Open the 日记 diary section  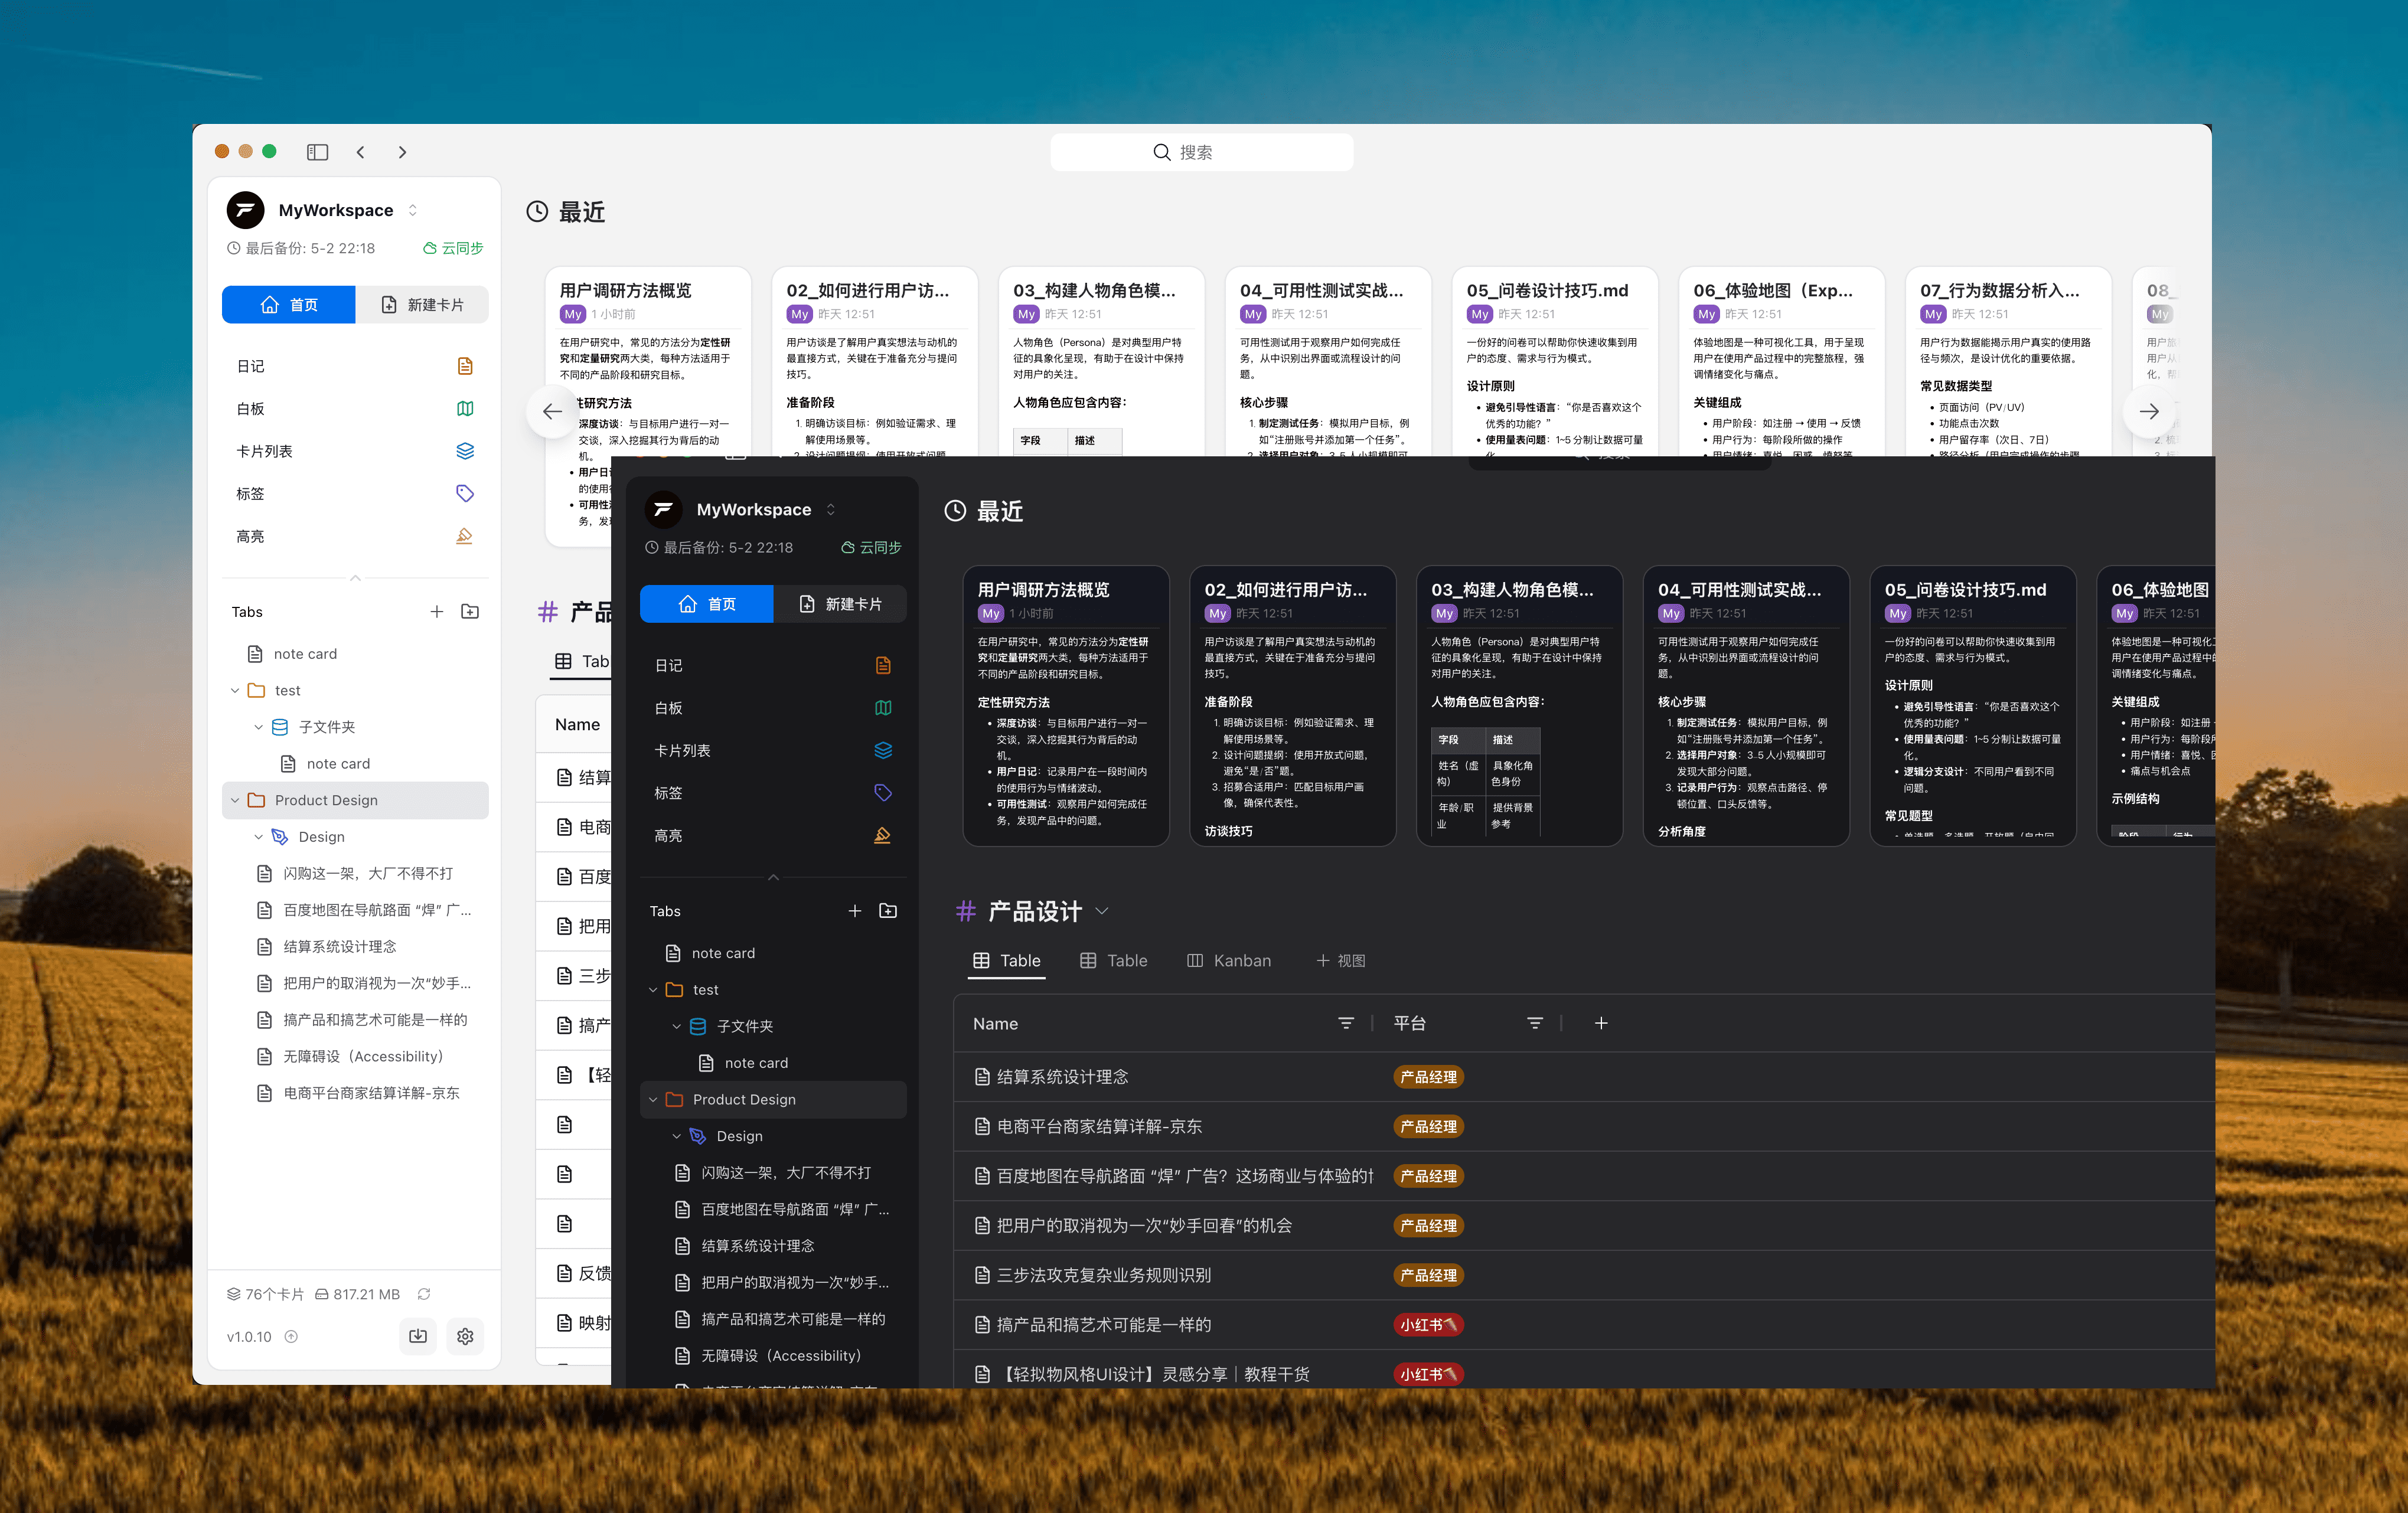click(668, 664)
